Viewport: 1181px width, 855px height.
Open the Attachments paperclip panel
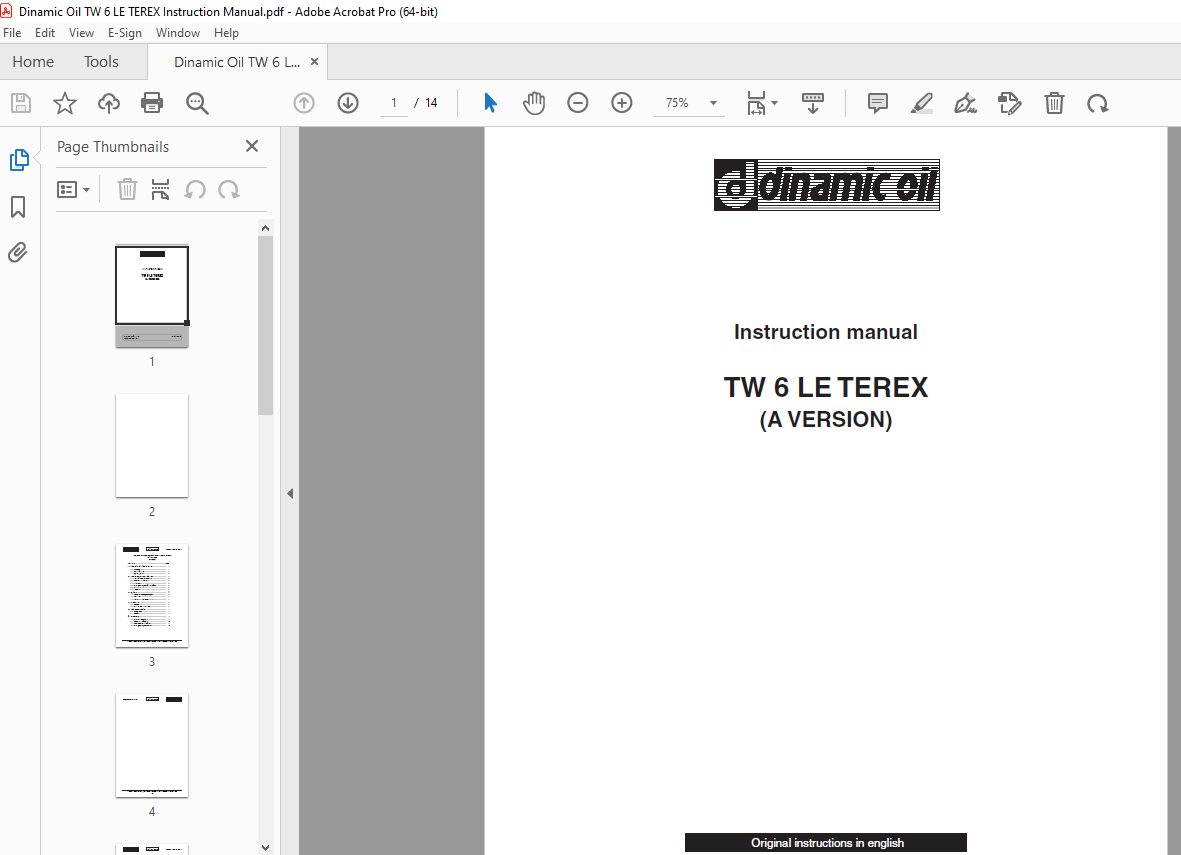click(18, 252)
